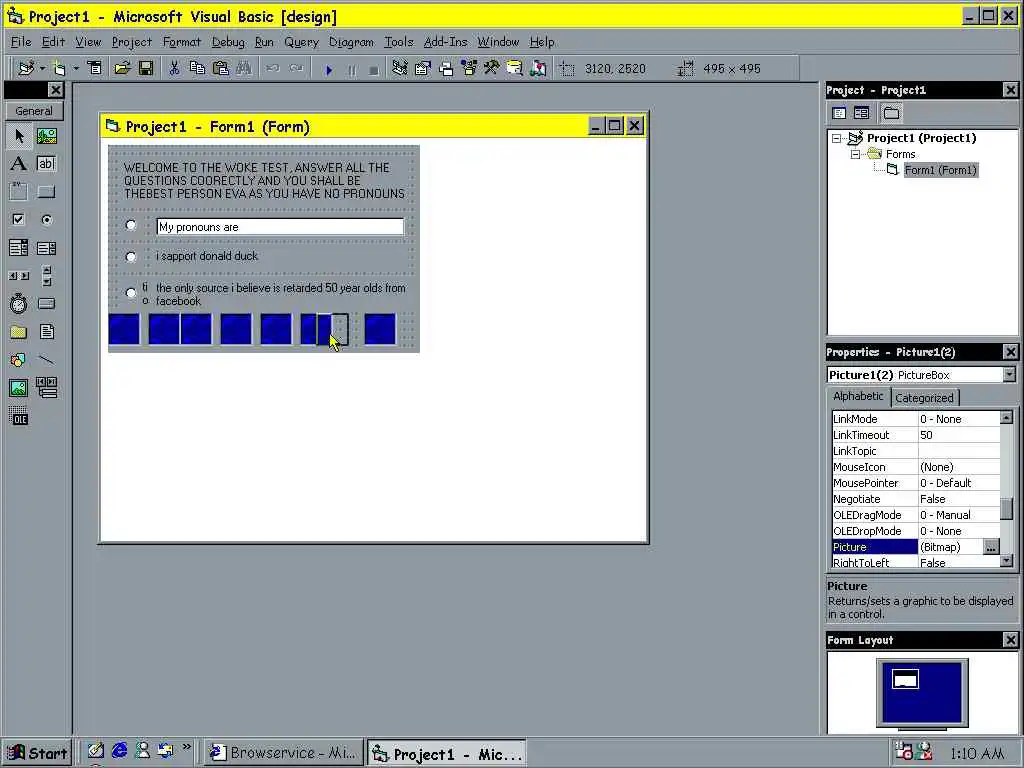Click the ellipsis button beside Picture property
The height and width of the screenshot is (768, 1024).
(991, 547)
